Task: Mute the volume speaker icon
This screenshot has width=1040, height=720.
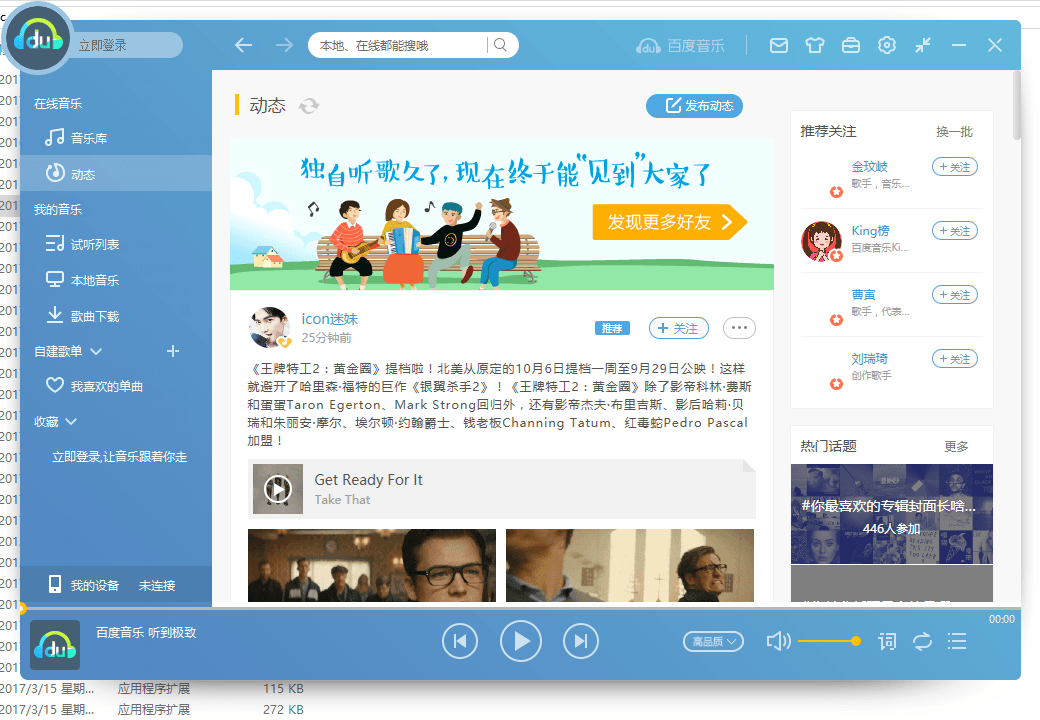Action: 779,641
